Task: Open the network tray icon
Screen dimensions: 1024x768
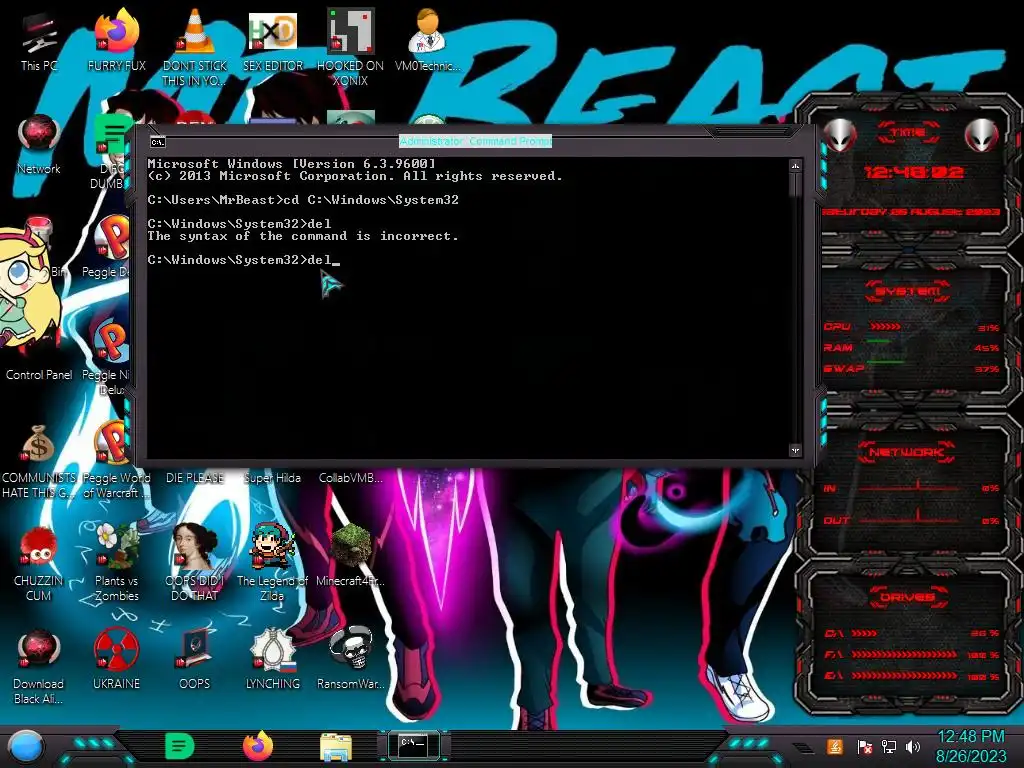Action: [889, 747]
